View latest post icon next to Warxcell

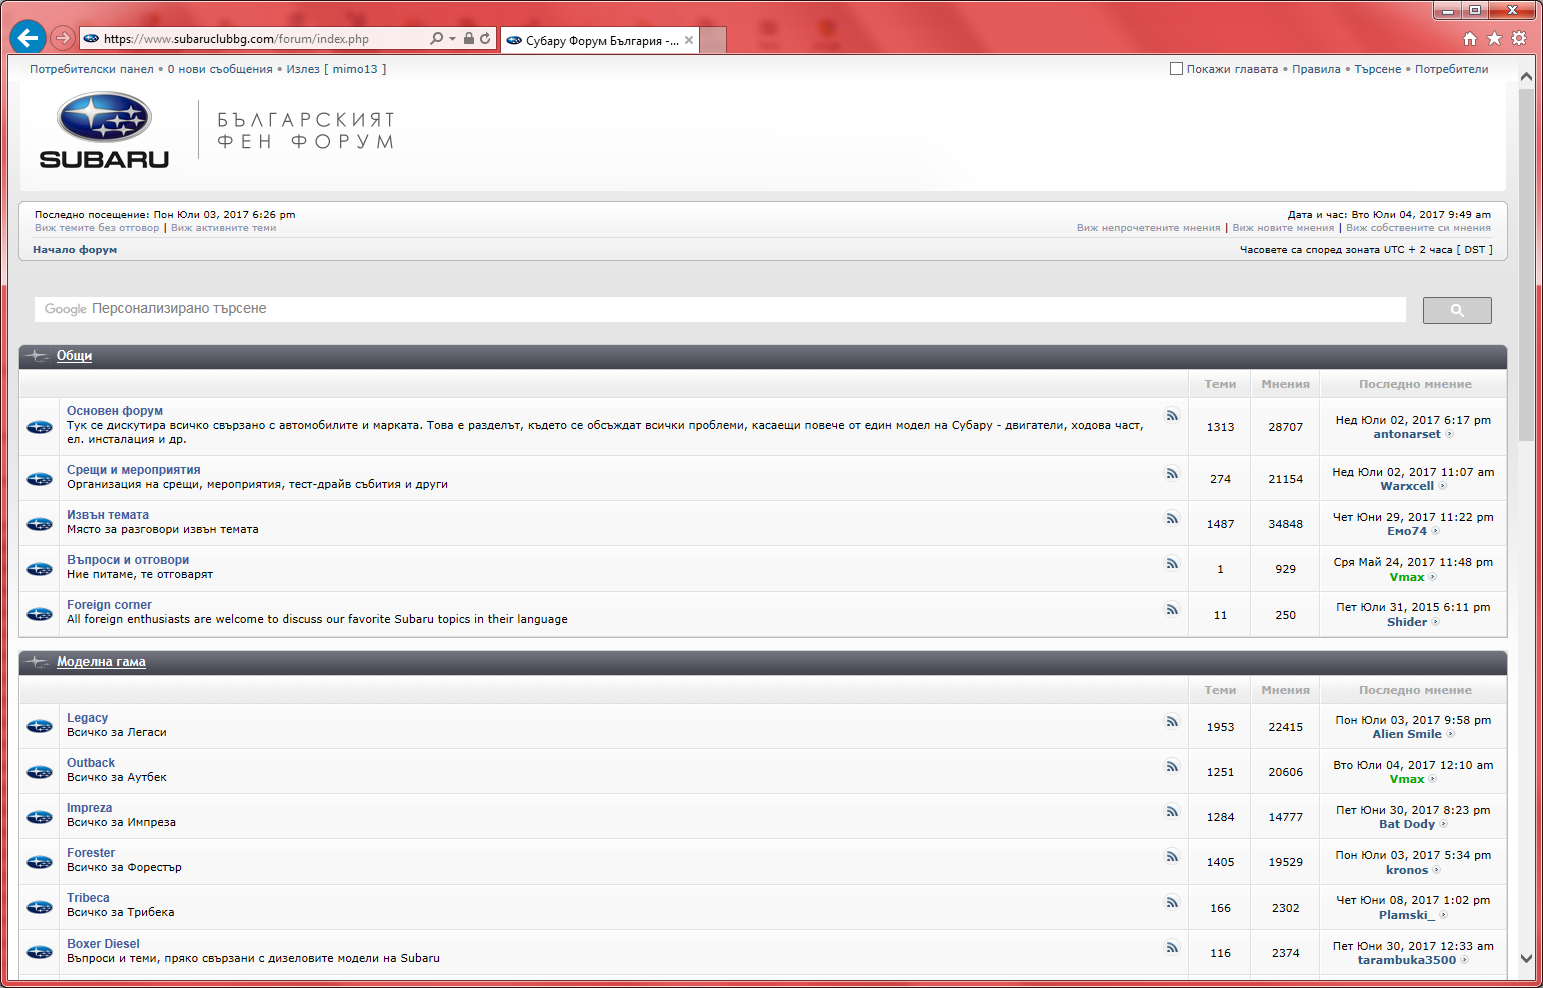click(x=1442, y=486)
